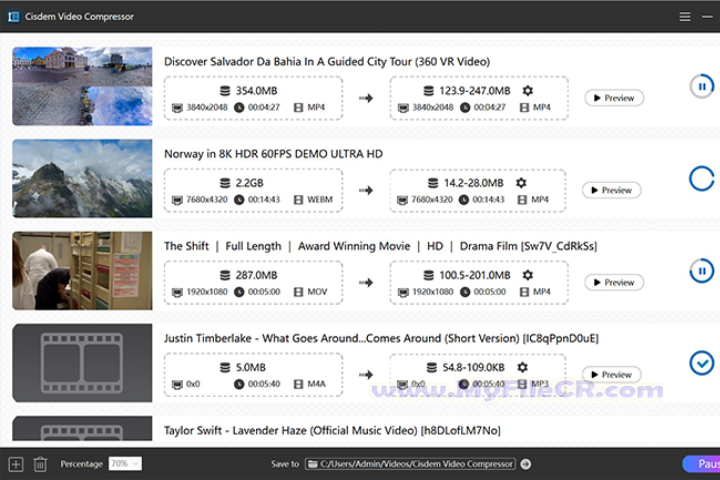Screen dimensions: 720x480
Task: Open output settings gear for The Shift video
Action: coord(528,275)
